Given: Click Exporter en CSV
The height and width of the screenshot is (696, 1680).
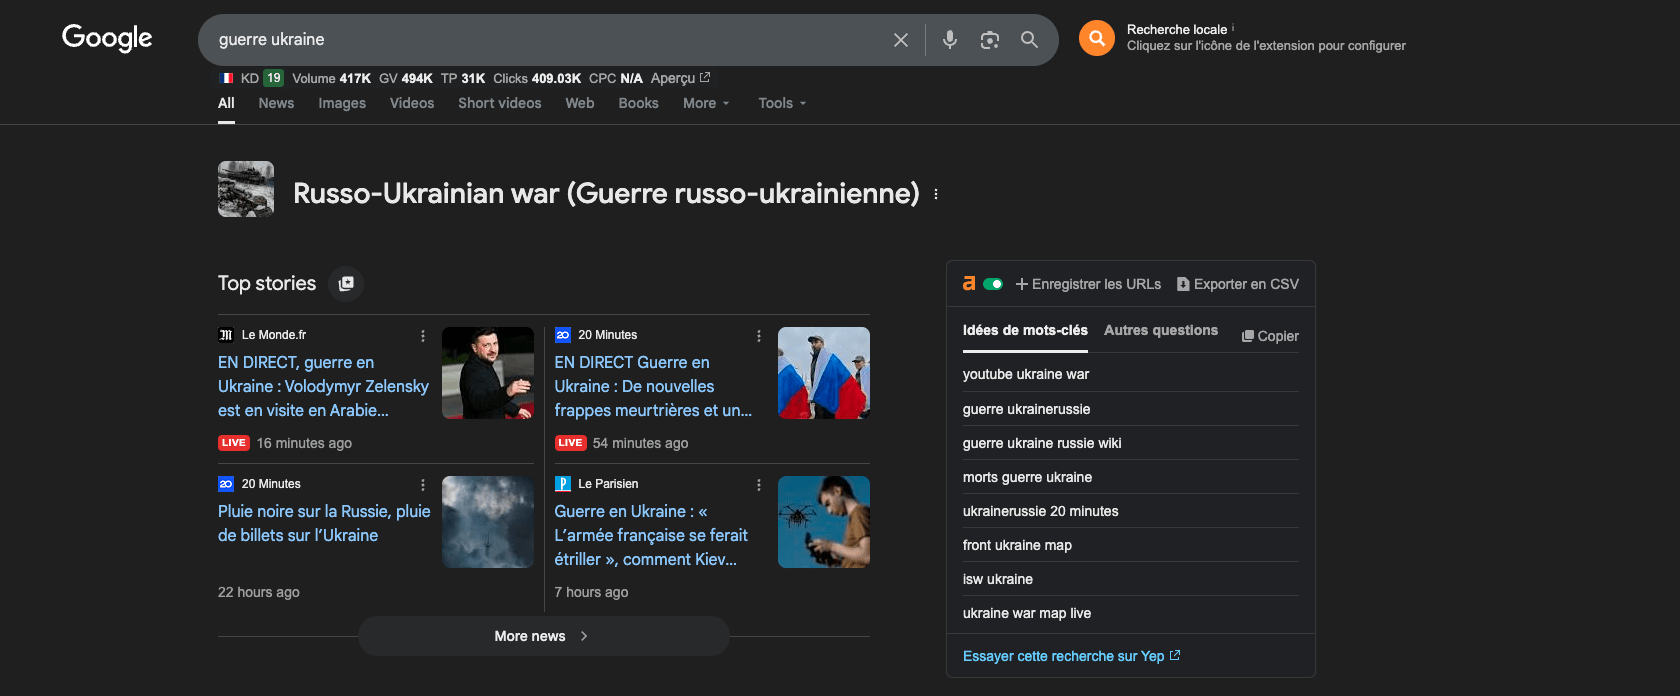Looking at the screenshot, I should point(1238,284).
